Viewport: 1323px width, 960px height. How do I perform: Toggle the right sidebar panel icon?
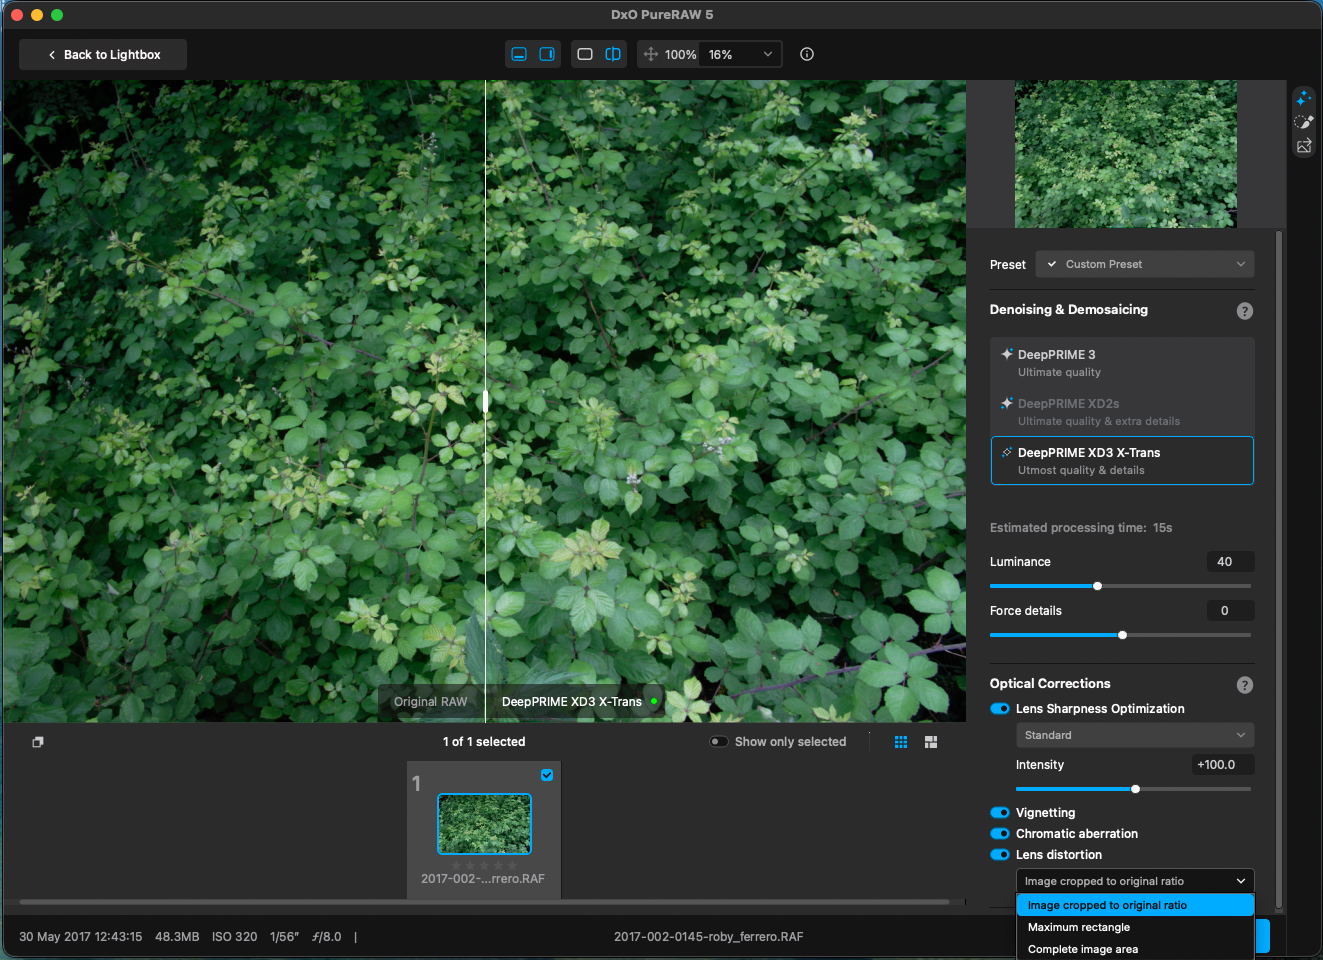[x=547, y=54]
